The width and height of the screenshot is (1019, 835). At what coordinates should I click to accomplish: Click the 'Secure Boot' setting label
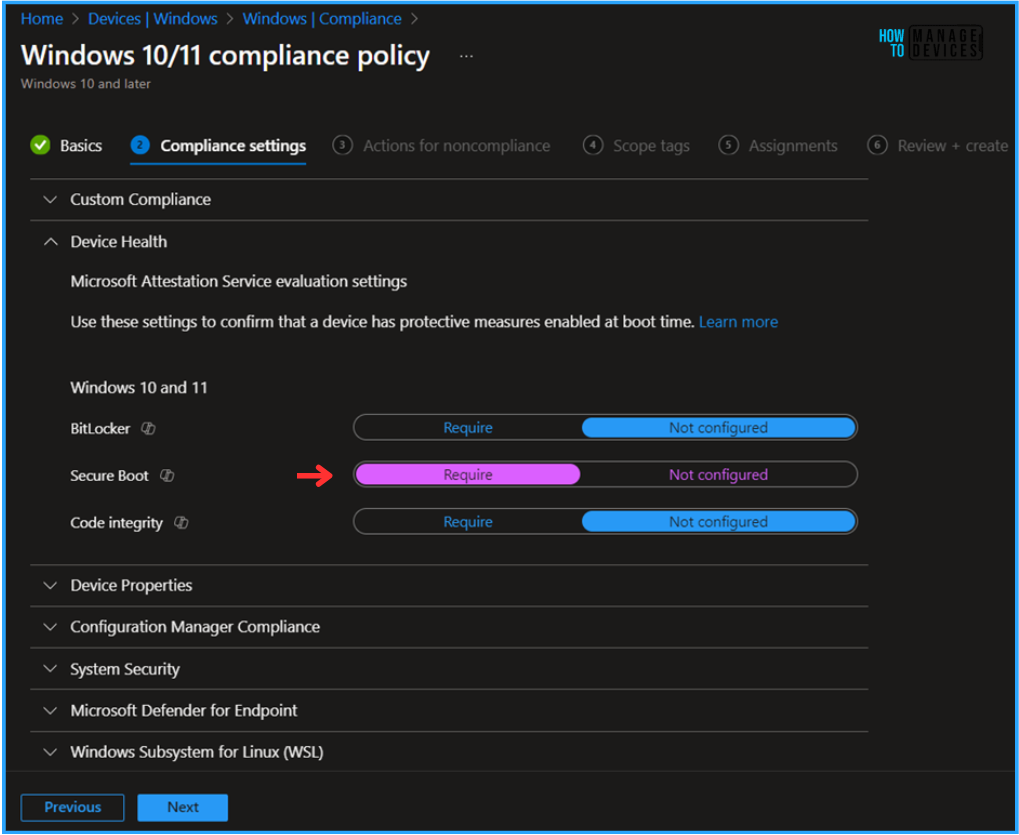click(109, 476)
